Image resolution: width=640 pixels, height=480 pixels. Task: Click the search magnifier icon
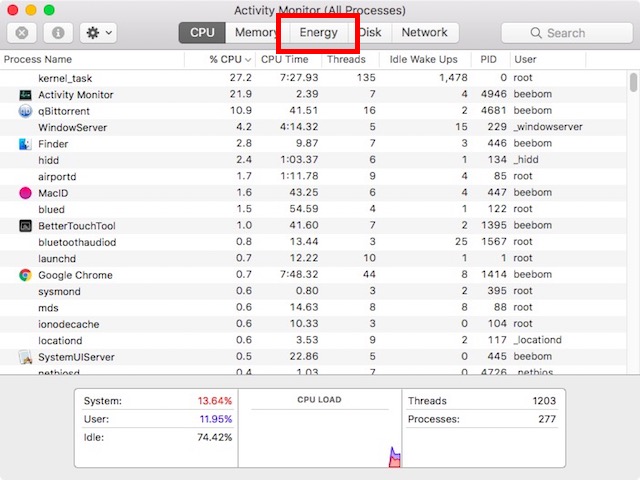coord(536,33)
